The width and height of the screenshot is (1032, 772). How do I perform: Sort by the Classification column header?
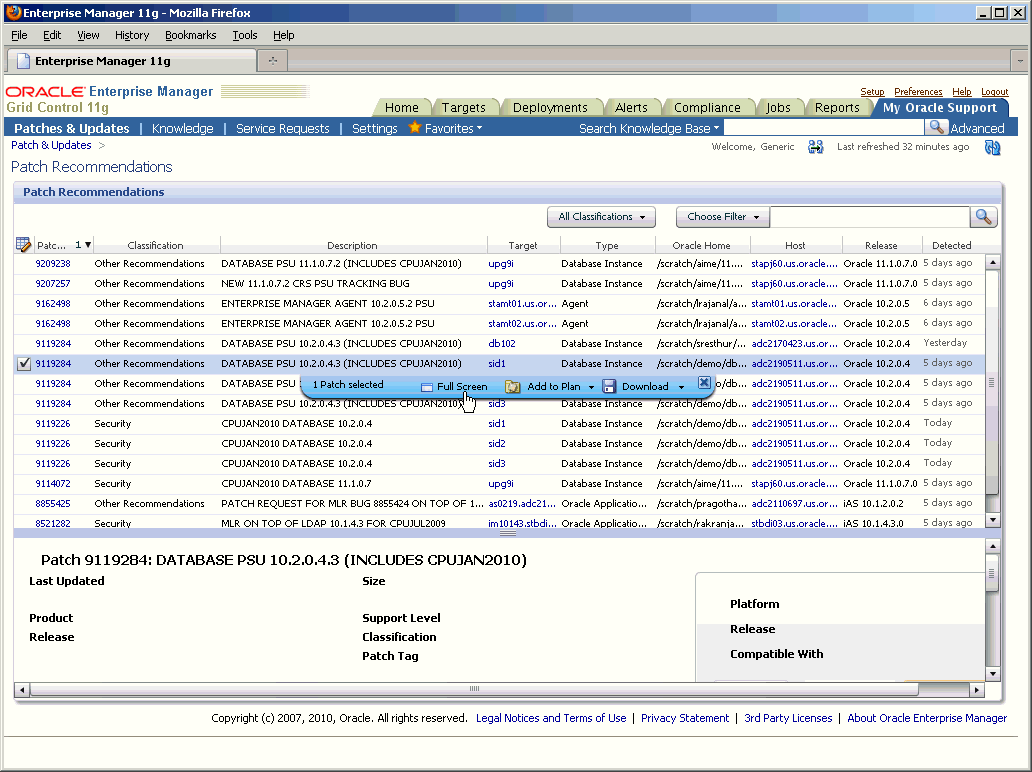155,245
